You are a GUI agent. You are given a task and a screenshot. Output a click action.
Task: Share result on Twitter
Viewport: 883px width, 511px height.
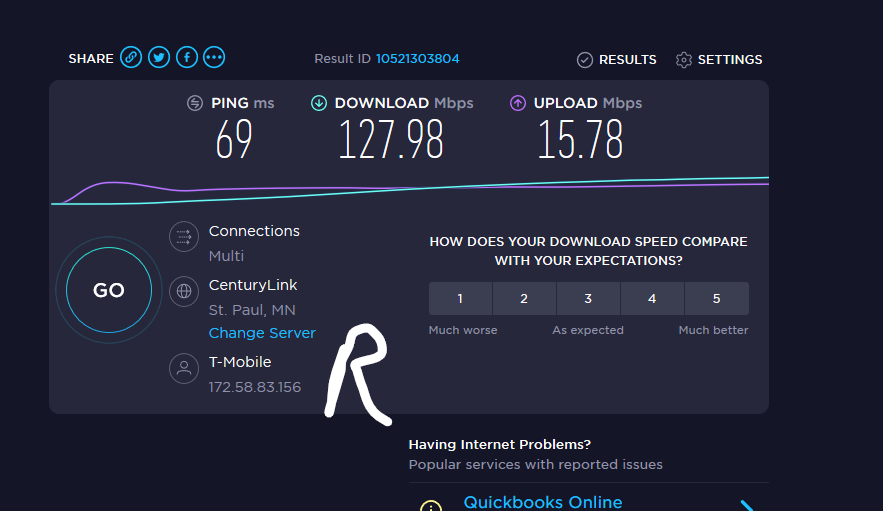[x=159, y=57]
